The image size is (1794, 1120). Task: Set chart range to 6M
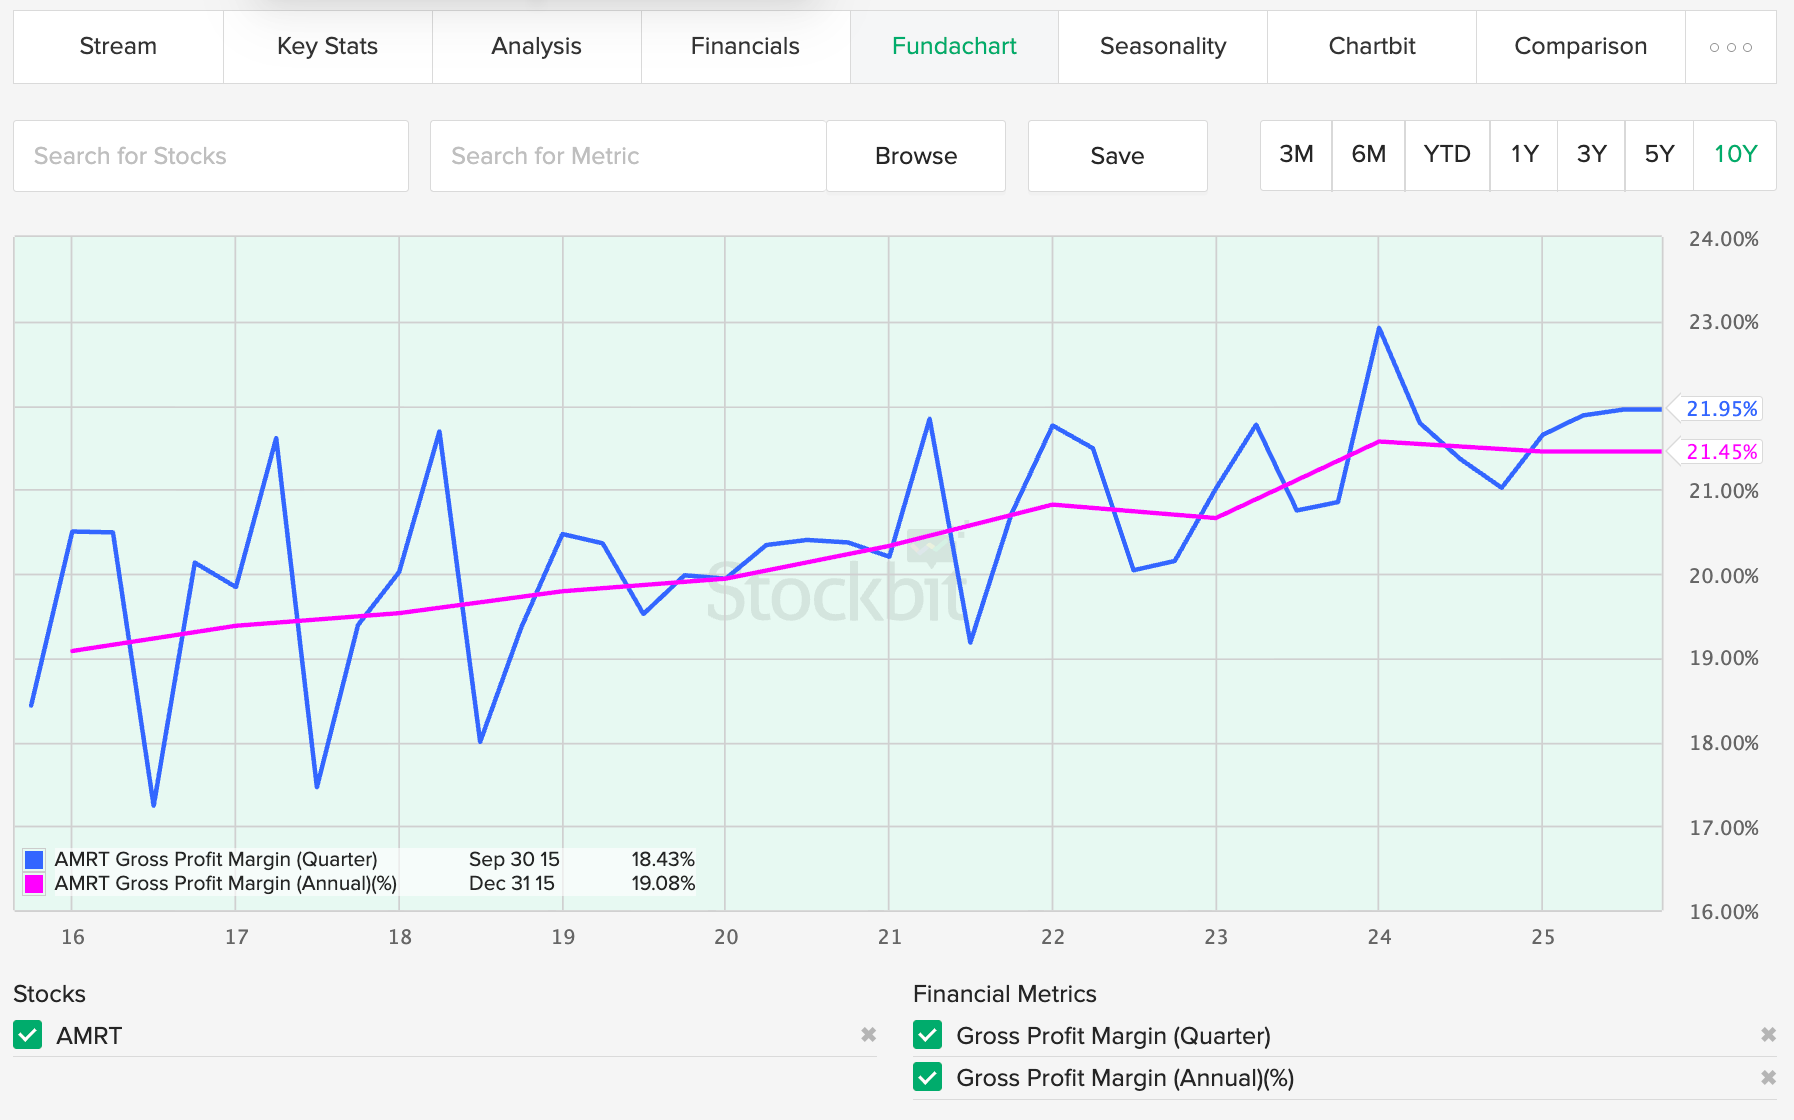point(1368,155)
